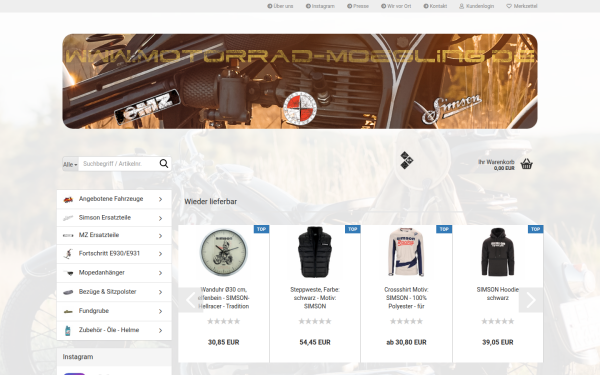Click the Mopedanhänger trailer icon
Image resolution: width=600 pixels, height=375 pixels.
[x=68, y=273]
